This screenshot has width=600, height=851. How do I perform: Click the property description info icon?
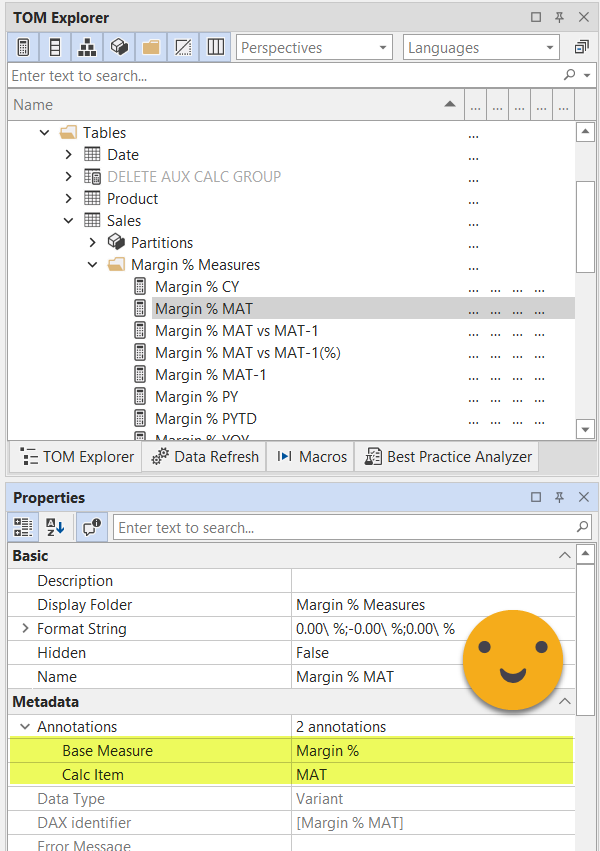point(91,527)
